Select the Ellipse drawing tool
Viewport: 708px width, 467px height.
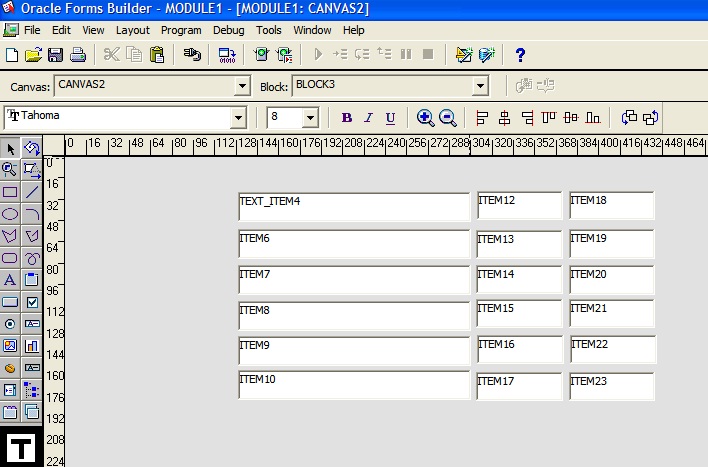pos(10,214)
